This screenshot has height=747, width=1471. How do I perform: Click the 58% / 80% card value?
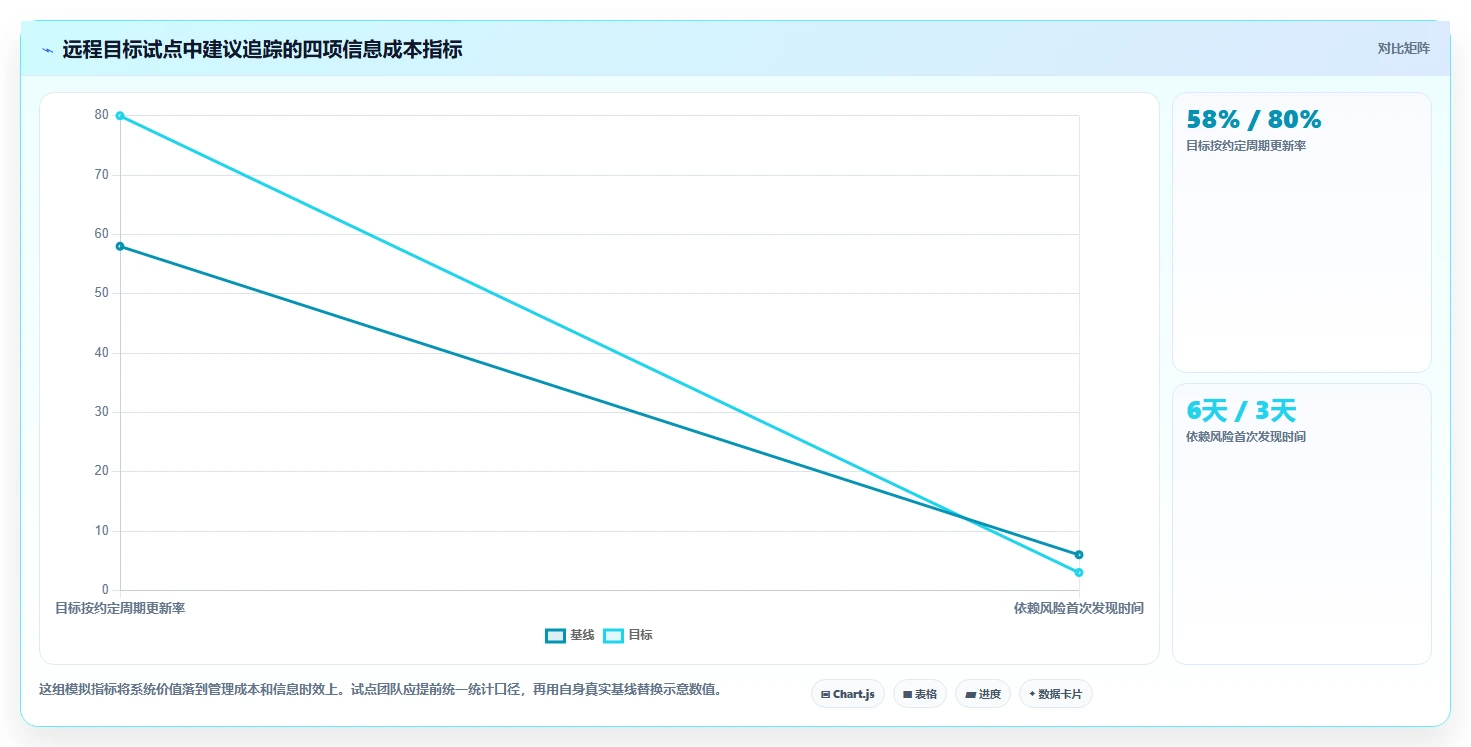coord(1253,120)
